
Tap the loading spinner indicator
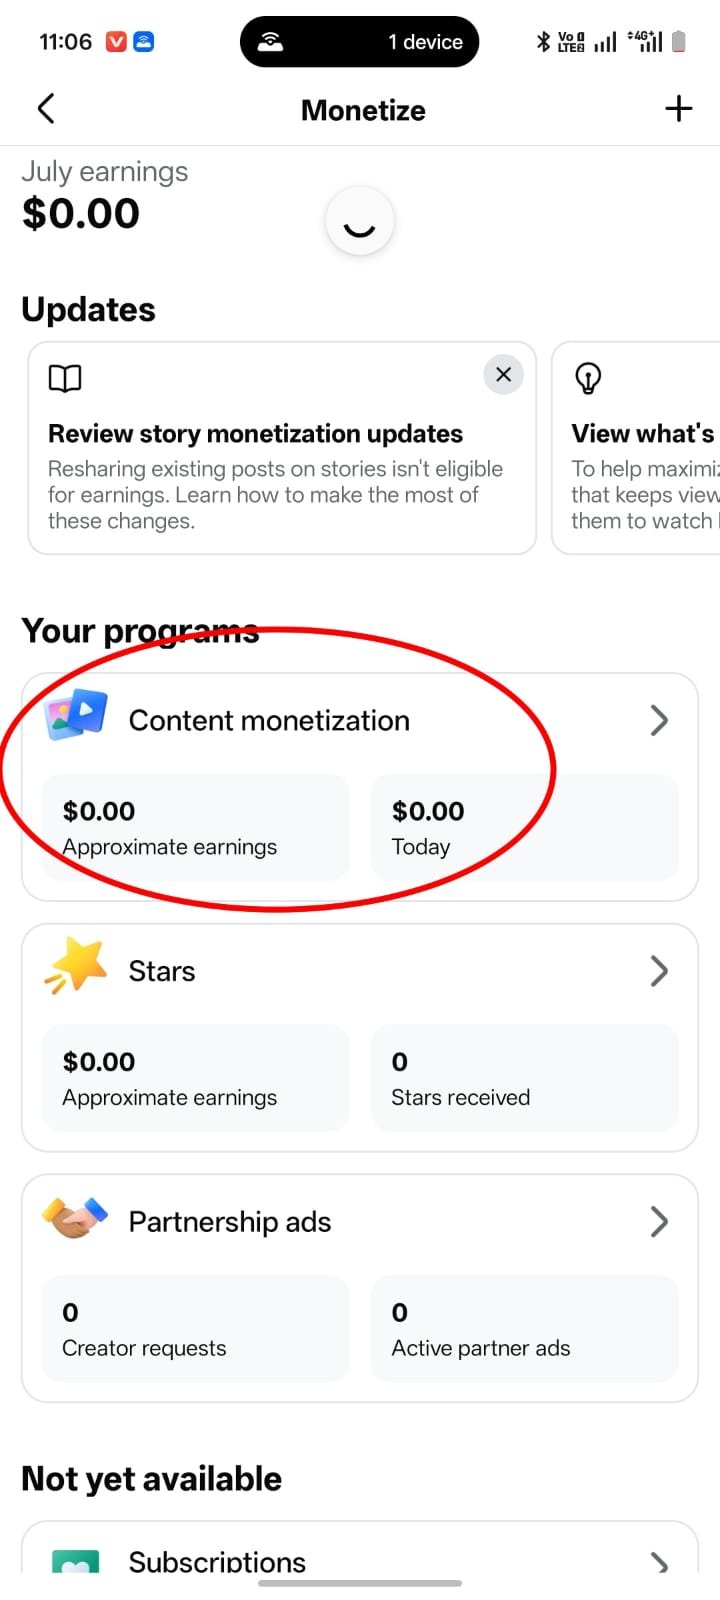point(360,221)
